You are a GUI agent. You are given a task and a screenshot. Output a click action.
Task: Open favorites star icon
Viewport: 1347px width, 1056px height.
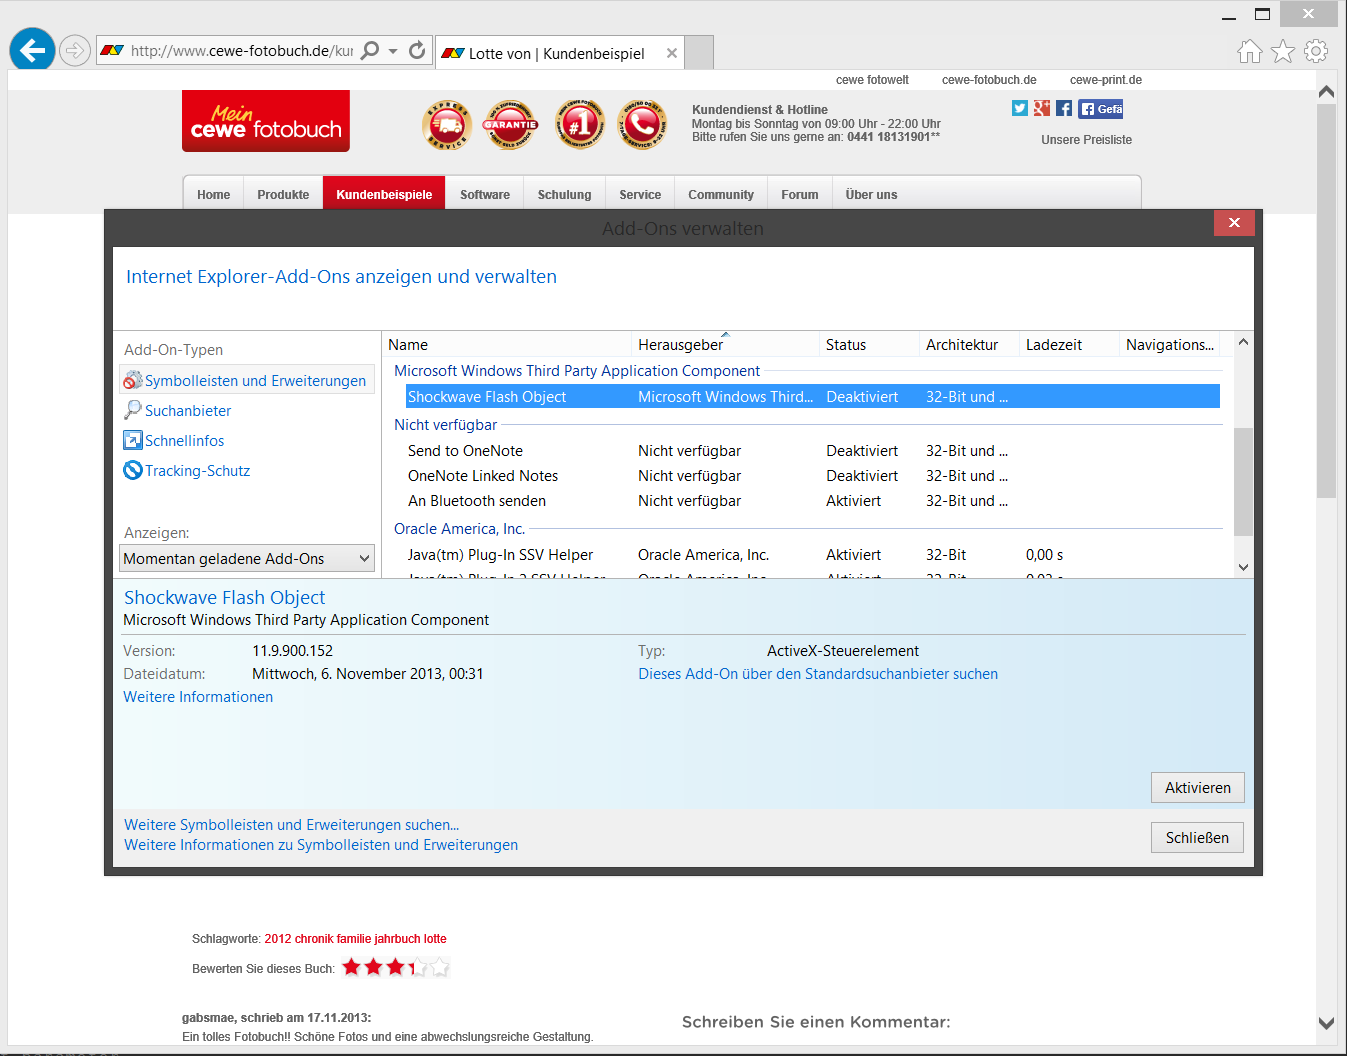point(1283,51)
